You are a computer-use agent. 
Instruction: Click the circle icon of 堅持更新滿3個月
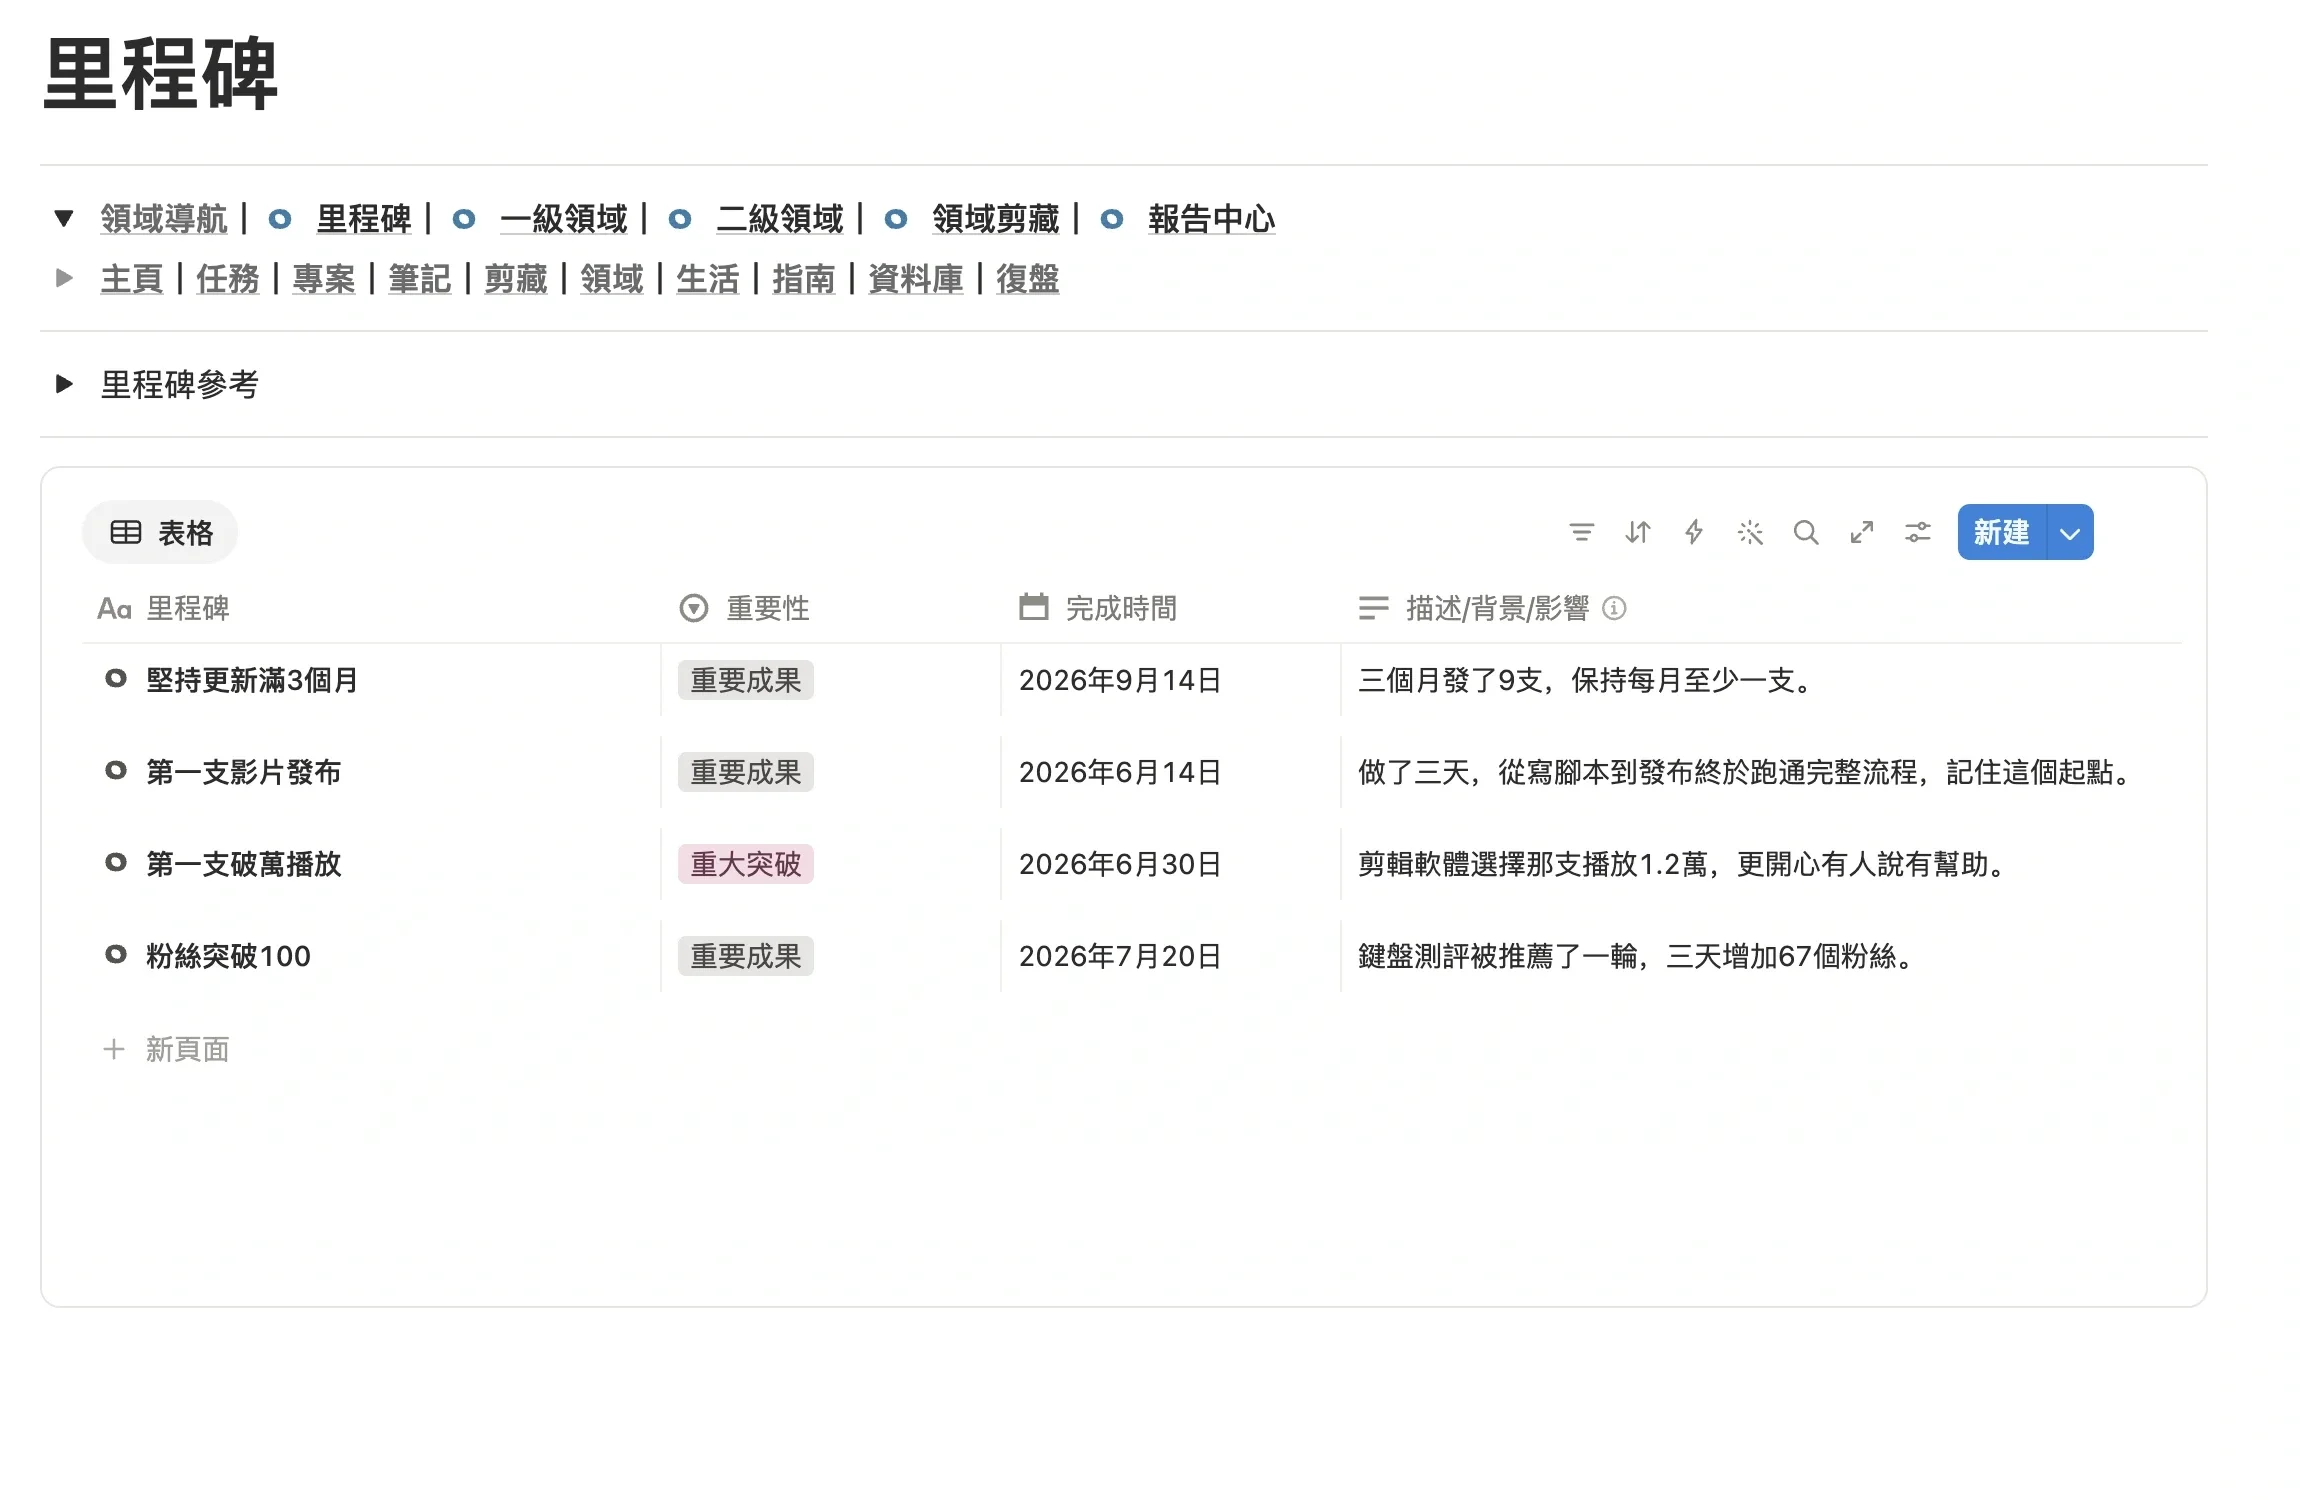pyautogui.click(x=116, y=679)
